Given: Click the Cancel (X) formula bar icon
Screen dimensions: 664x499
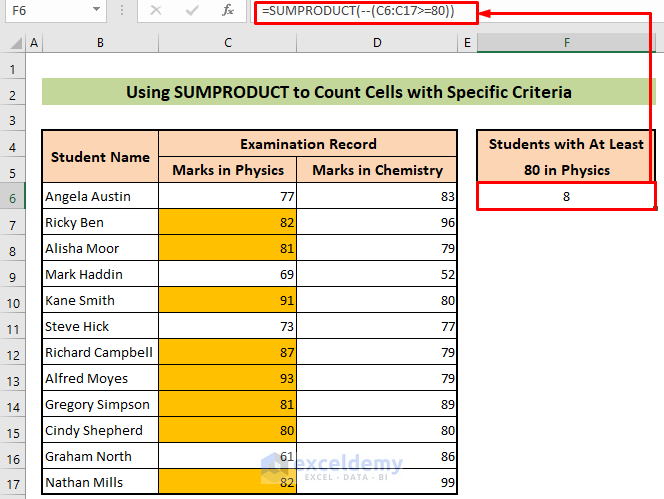Looking at the screenshot, I should 156,10.
